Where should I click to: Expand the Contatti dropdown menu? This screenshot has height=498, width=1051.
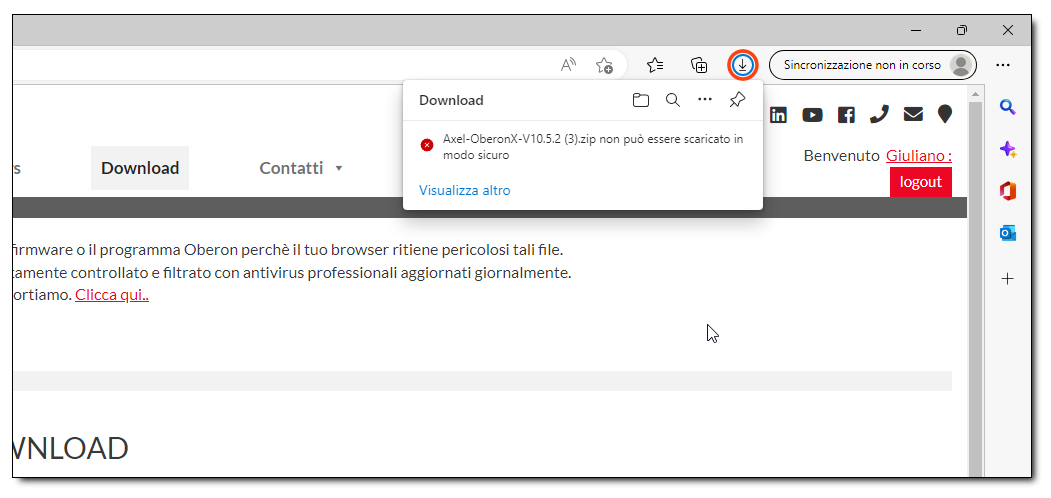pos(301,168)
